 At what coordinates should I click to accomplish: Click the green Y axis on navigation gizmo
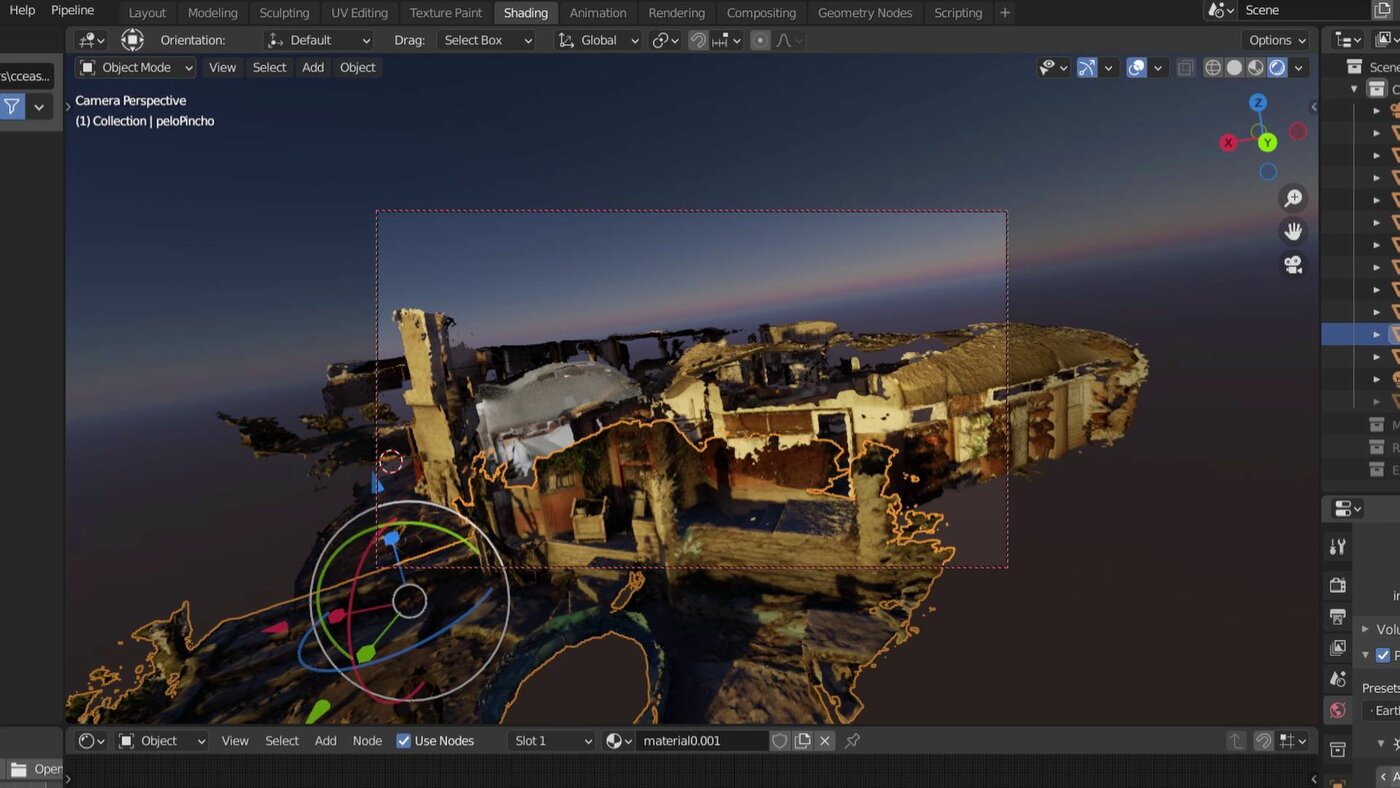pos(1267,143)
